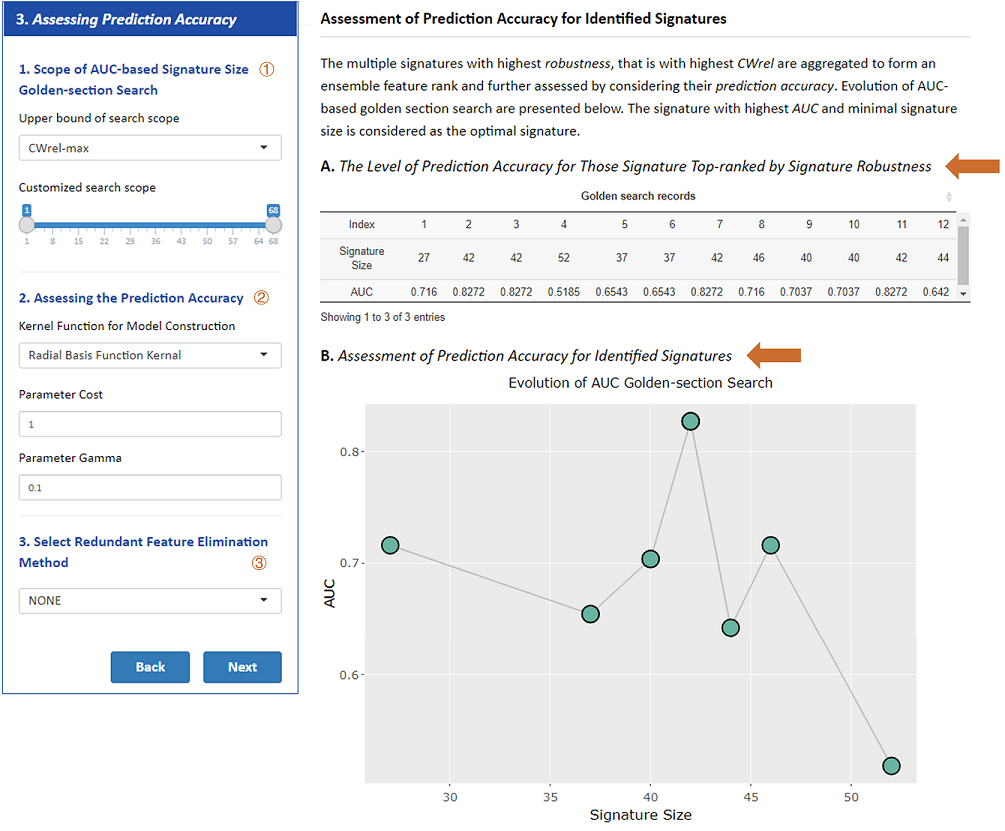Expand the Radial Basis Function Kernal dropdown

click(150, 355)
